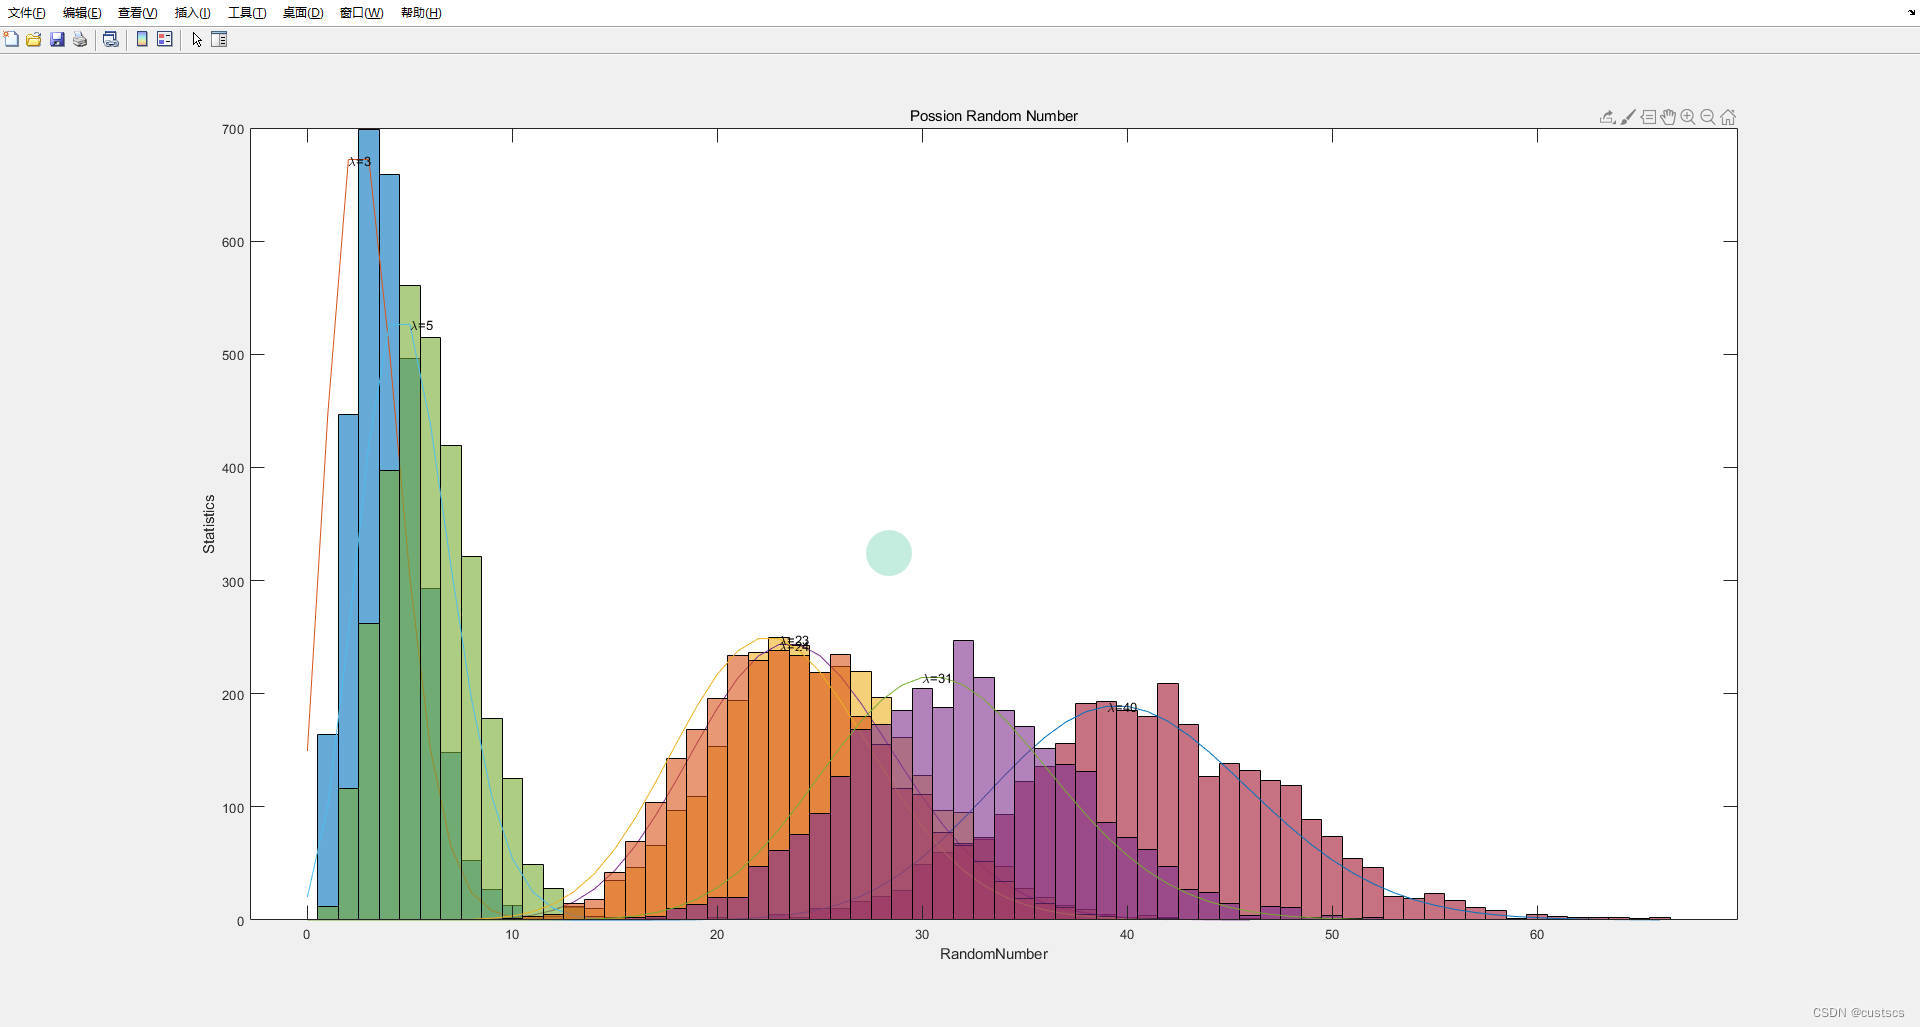Click the λ=31 curve annotation

pyautogui.click(x=937, y=679)
